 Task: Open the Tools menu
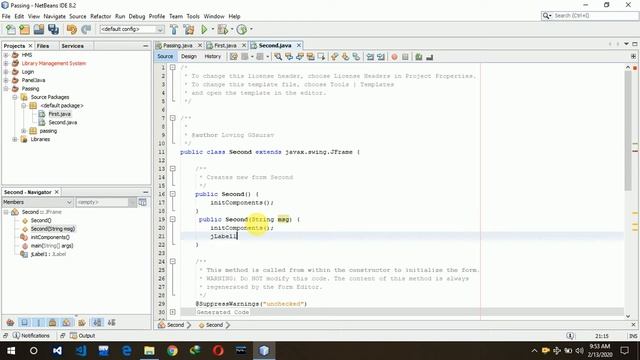193,16
